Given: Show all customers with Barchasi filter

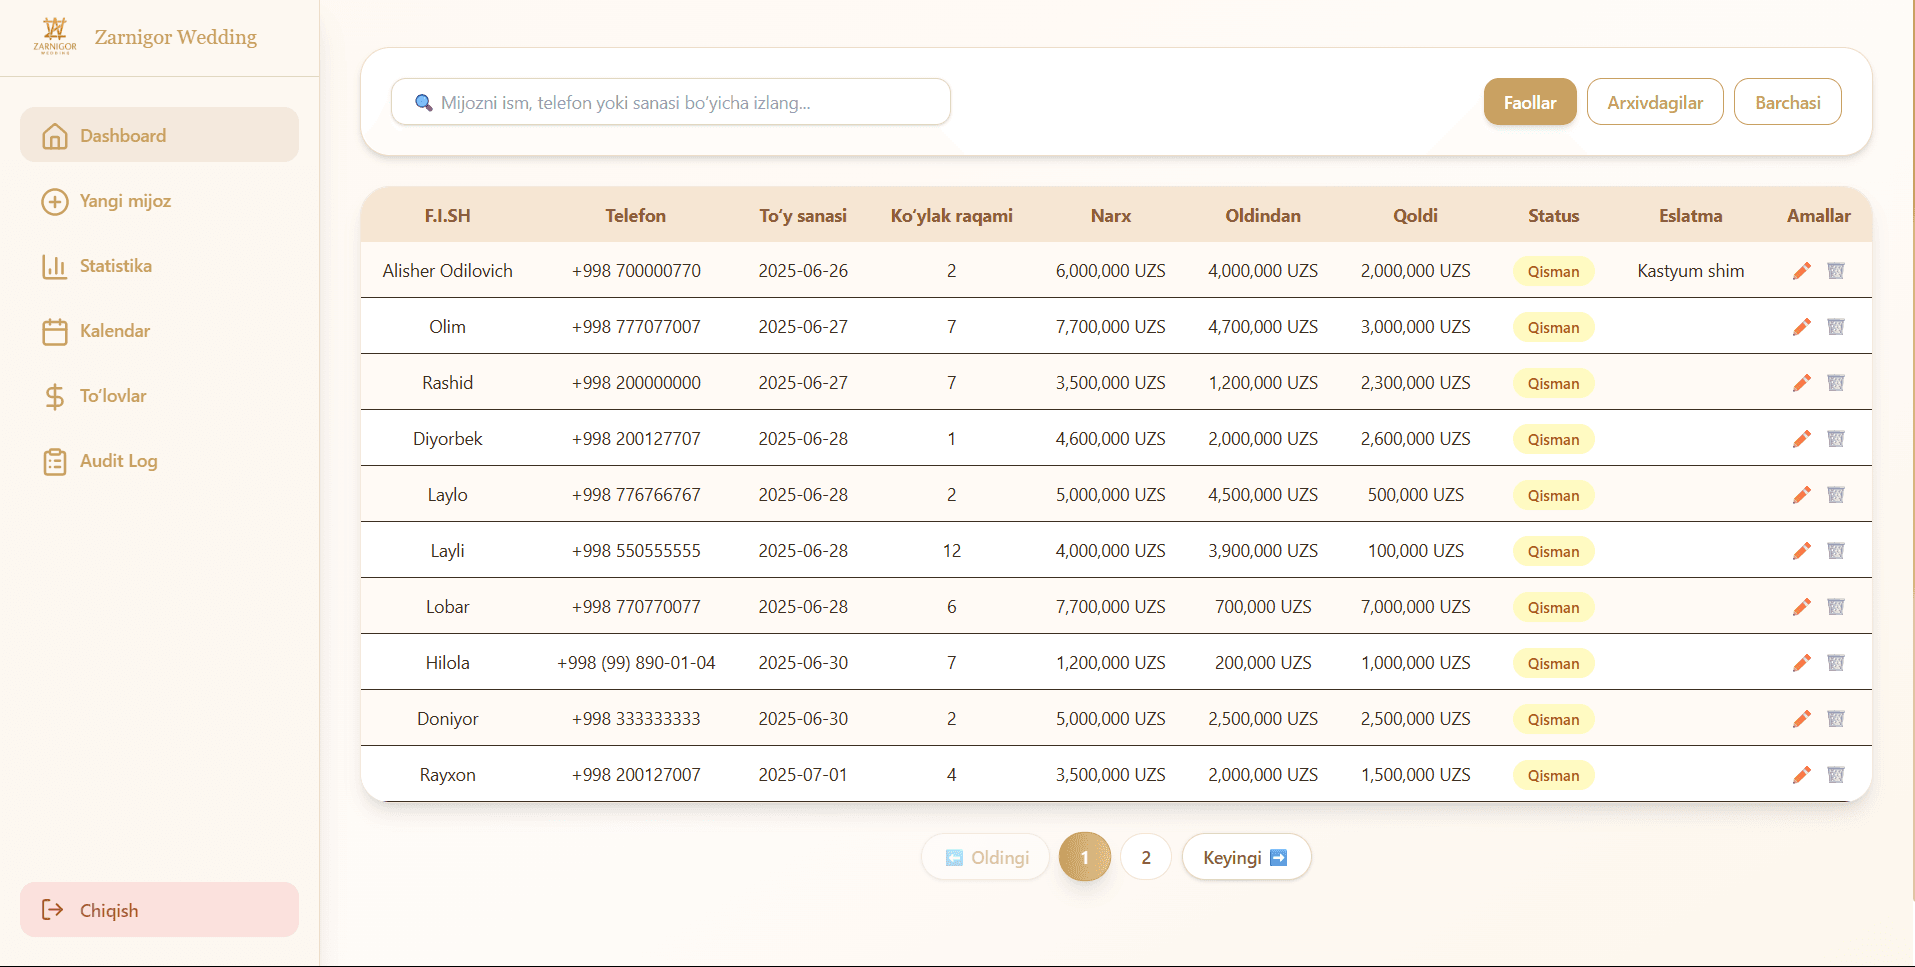Looking at the screenshot, I should [1787, 102].
